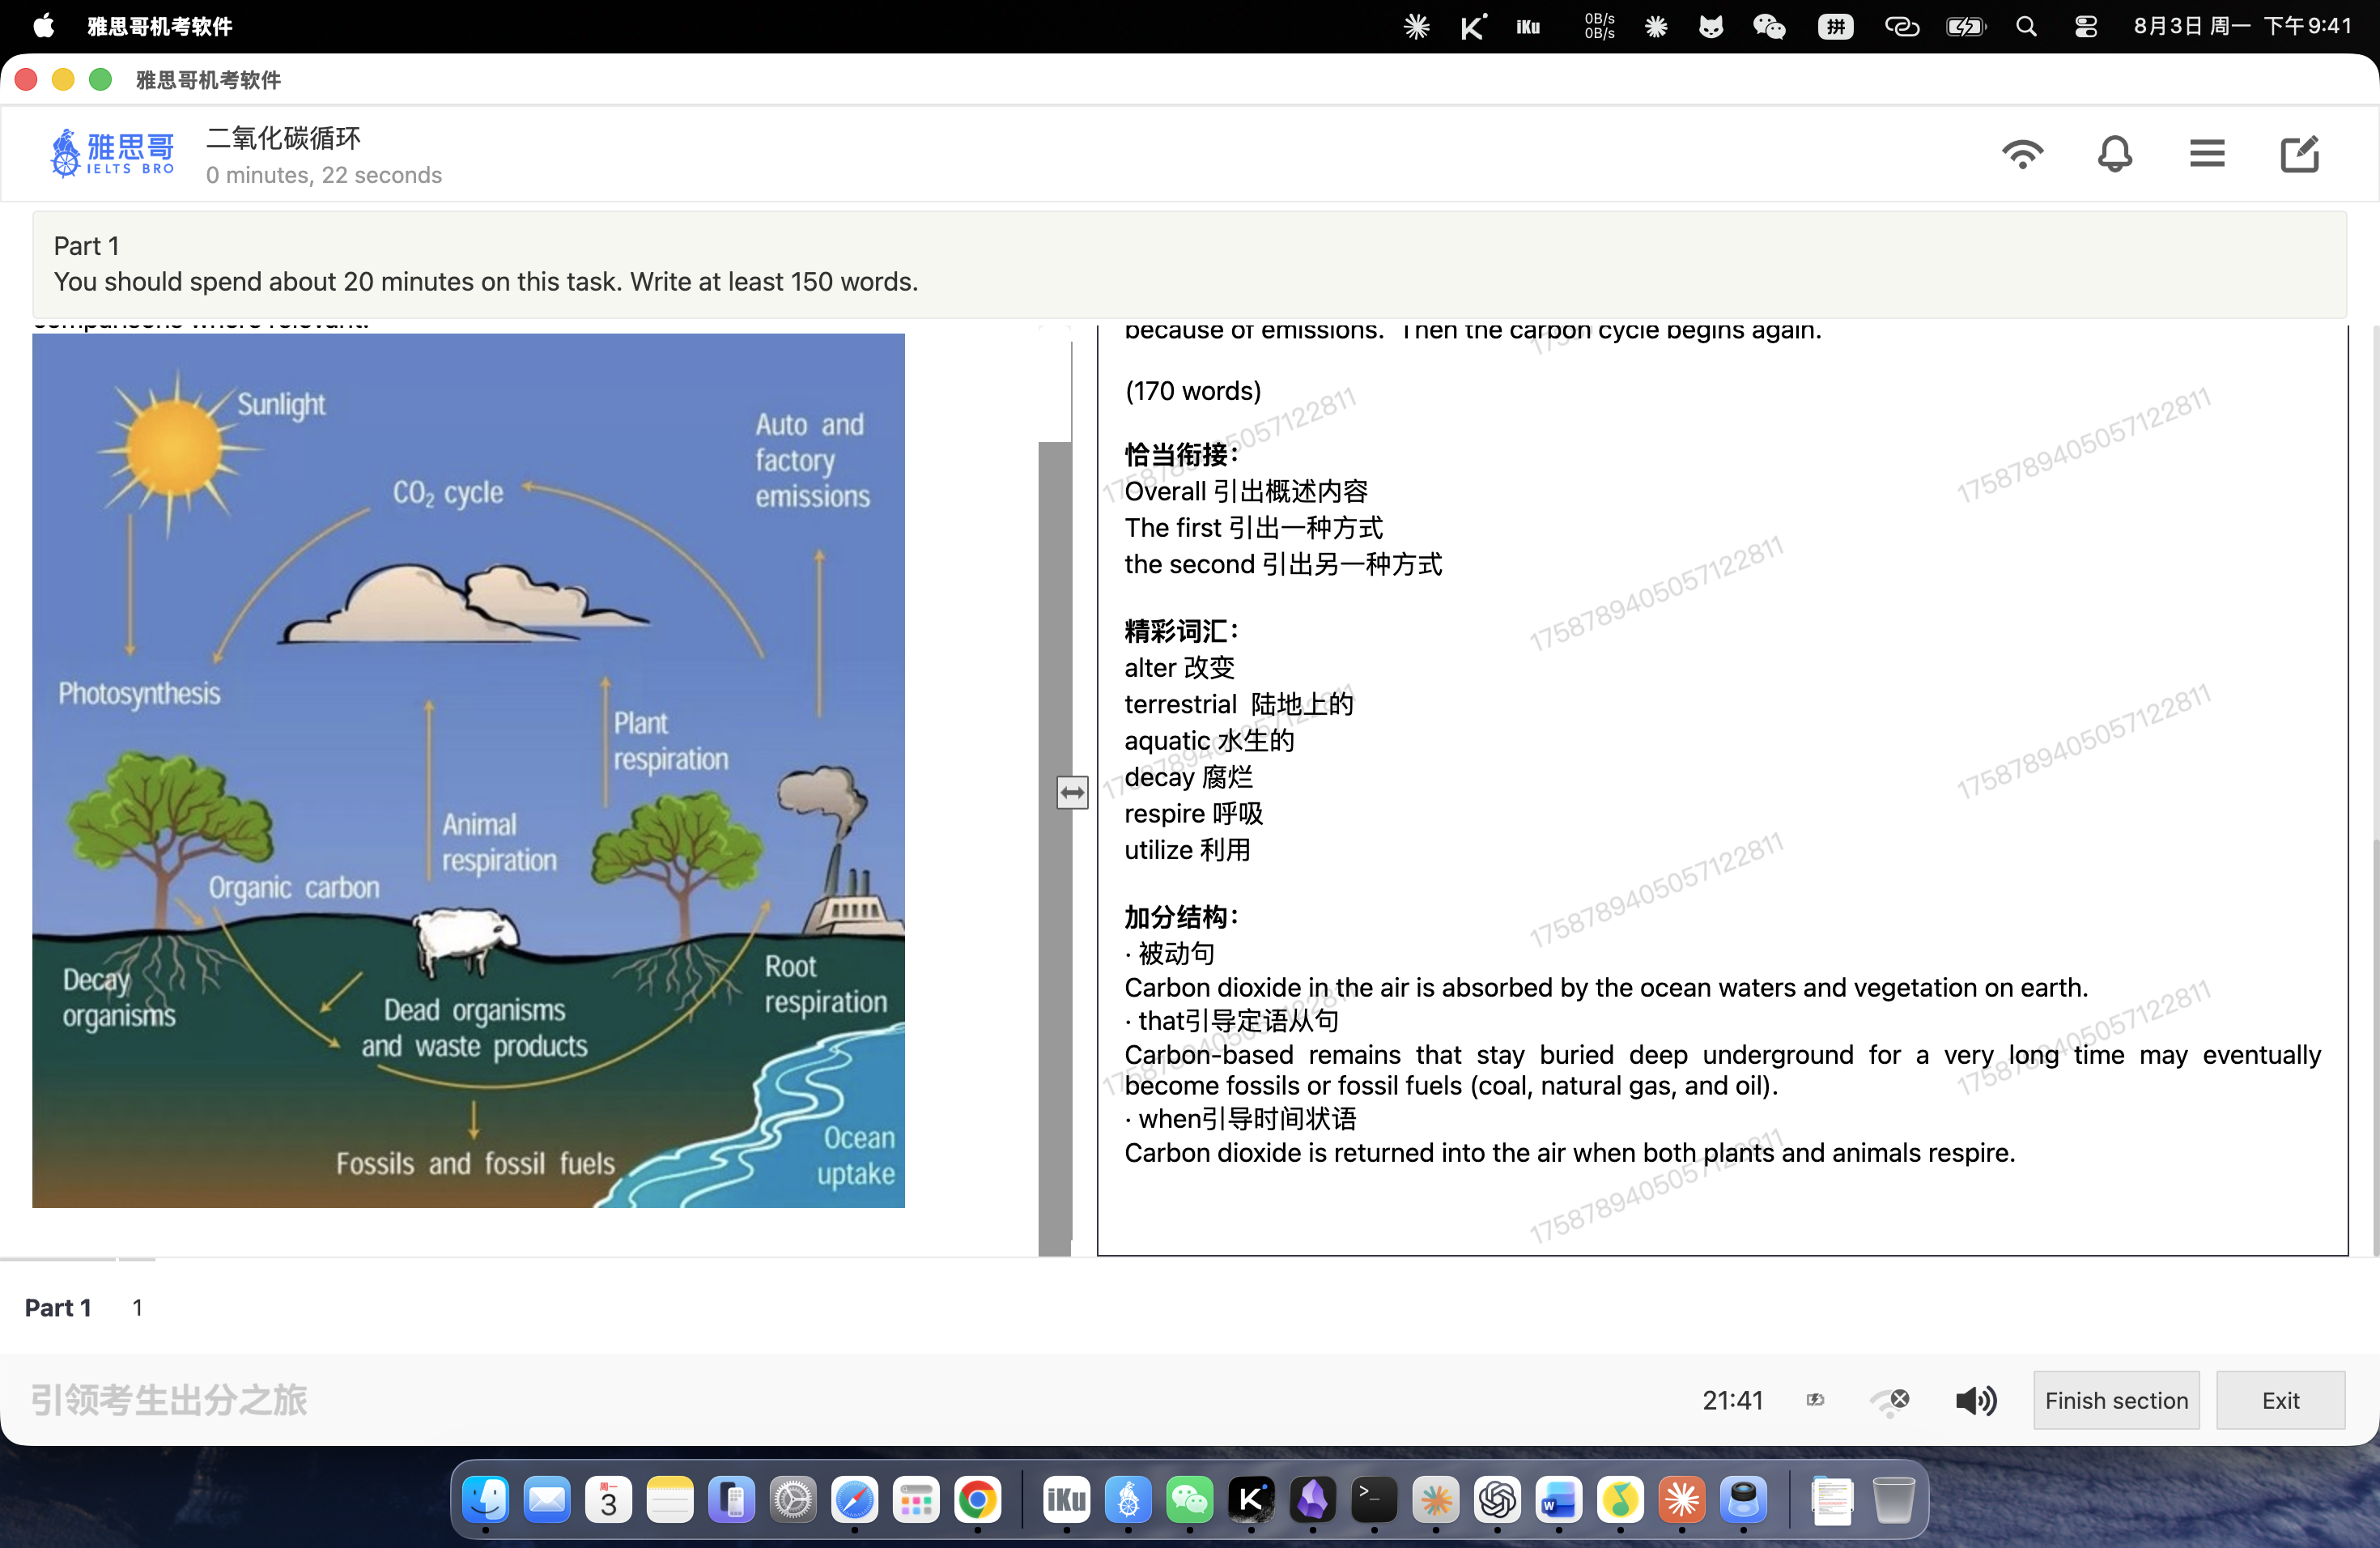Click the '恰当衔接:' heading
Viewport: 2380px width, 1548px height.
(x=1182, y=455)
